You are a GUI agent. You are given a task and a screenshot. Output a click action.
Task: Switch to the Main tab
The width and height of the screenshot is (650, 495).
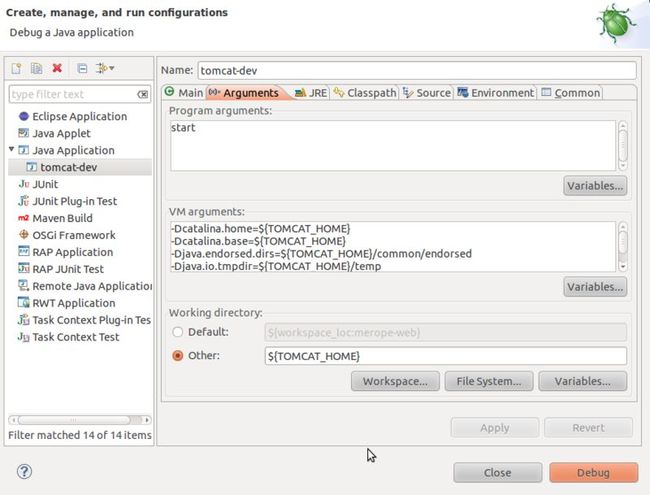pyautogui.click(x=184, y=92)
